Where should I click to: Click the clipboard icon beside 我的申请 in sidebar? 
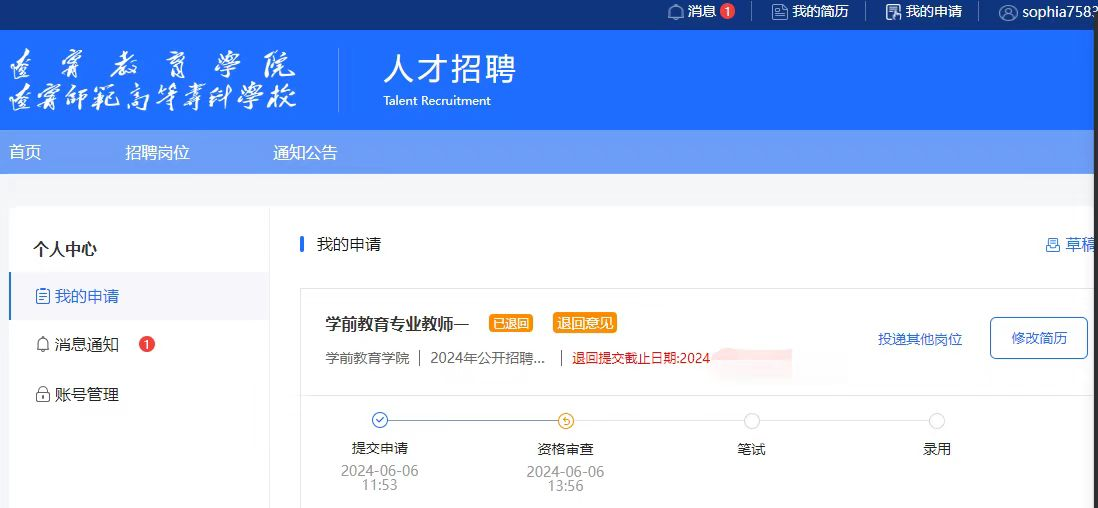click(42, 296)
